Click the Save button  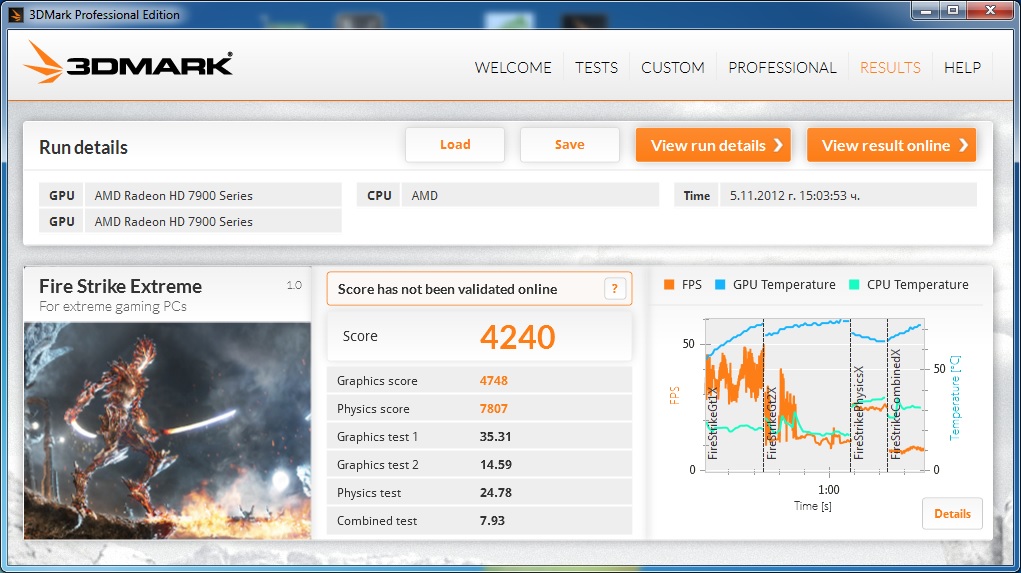[x=569, y=145]
